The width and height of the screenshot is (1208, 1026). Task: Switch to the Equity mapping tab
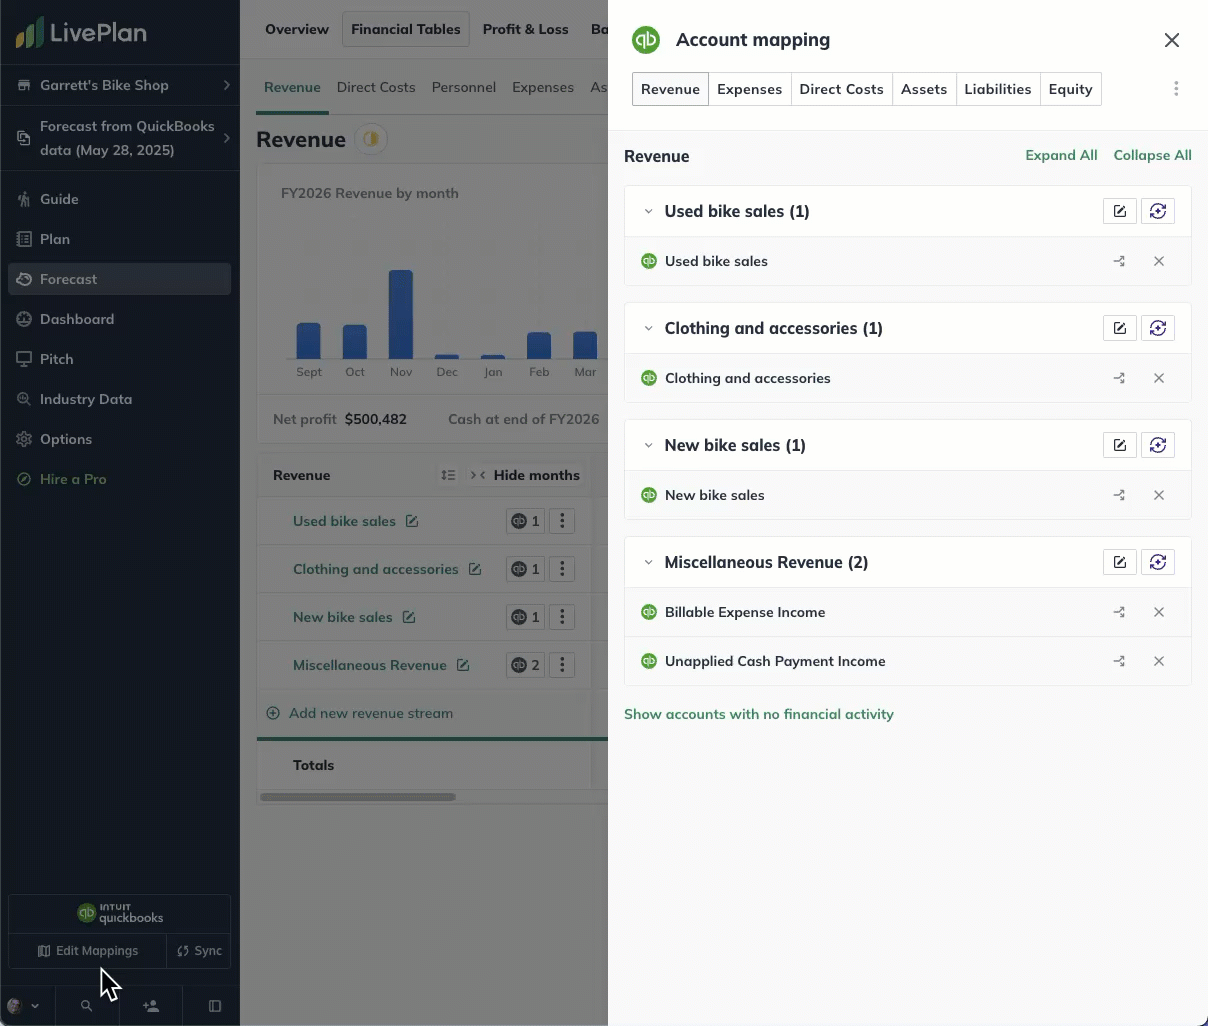[x=1070, y=89]
